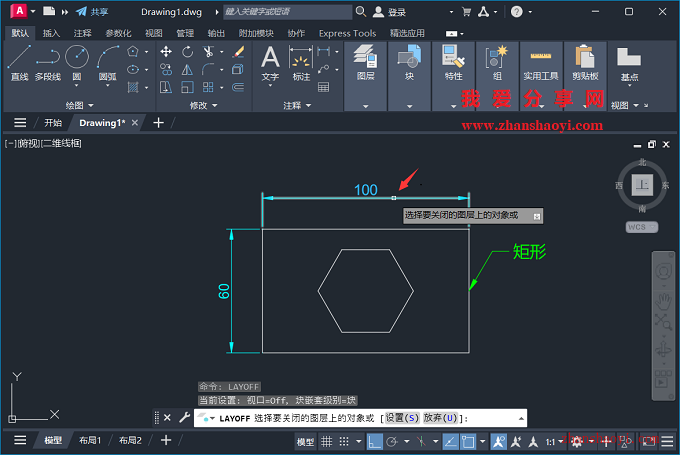Click the new drawing tab plus button
The width and height of the screenshot is (680, 455).
point(158,123)
